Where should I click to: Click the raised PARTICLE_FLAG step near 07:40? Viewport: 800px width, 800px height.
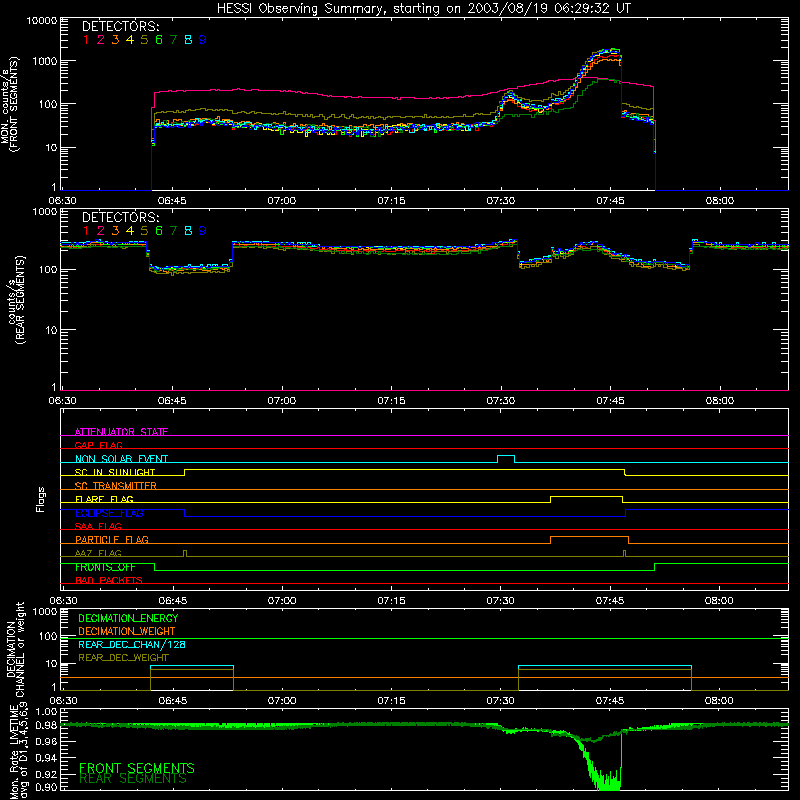589,540
